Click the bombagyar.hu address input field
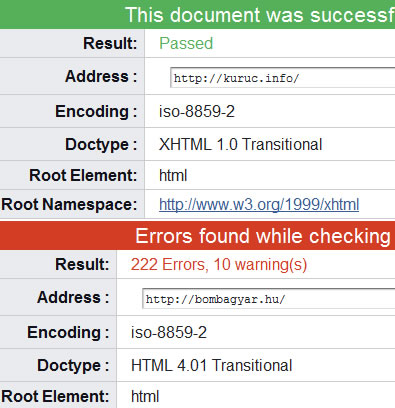Viewport: 395px width, 408px height. [x=269, y=299]
